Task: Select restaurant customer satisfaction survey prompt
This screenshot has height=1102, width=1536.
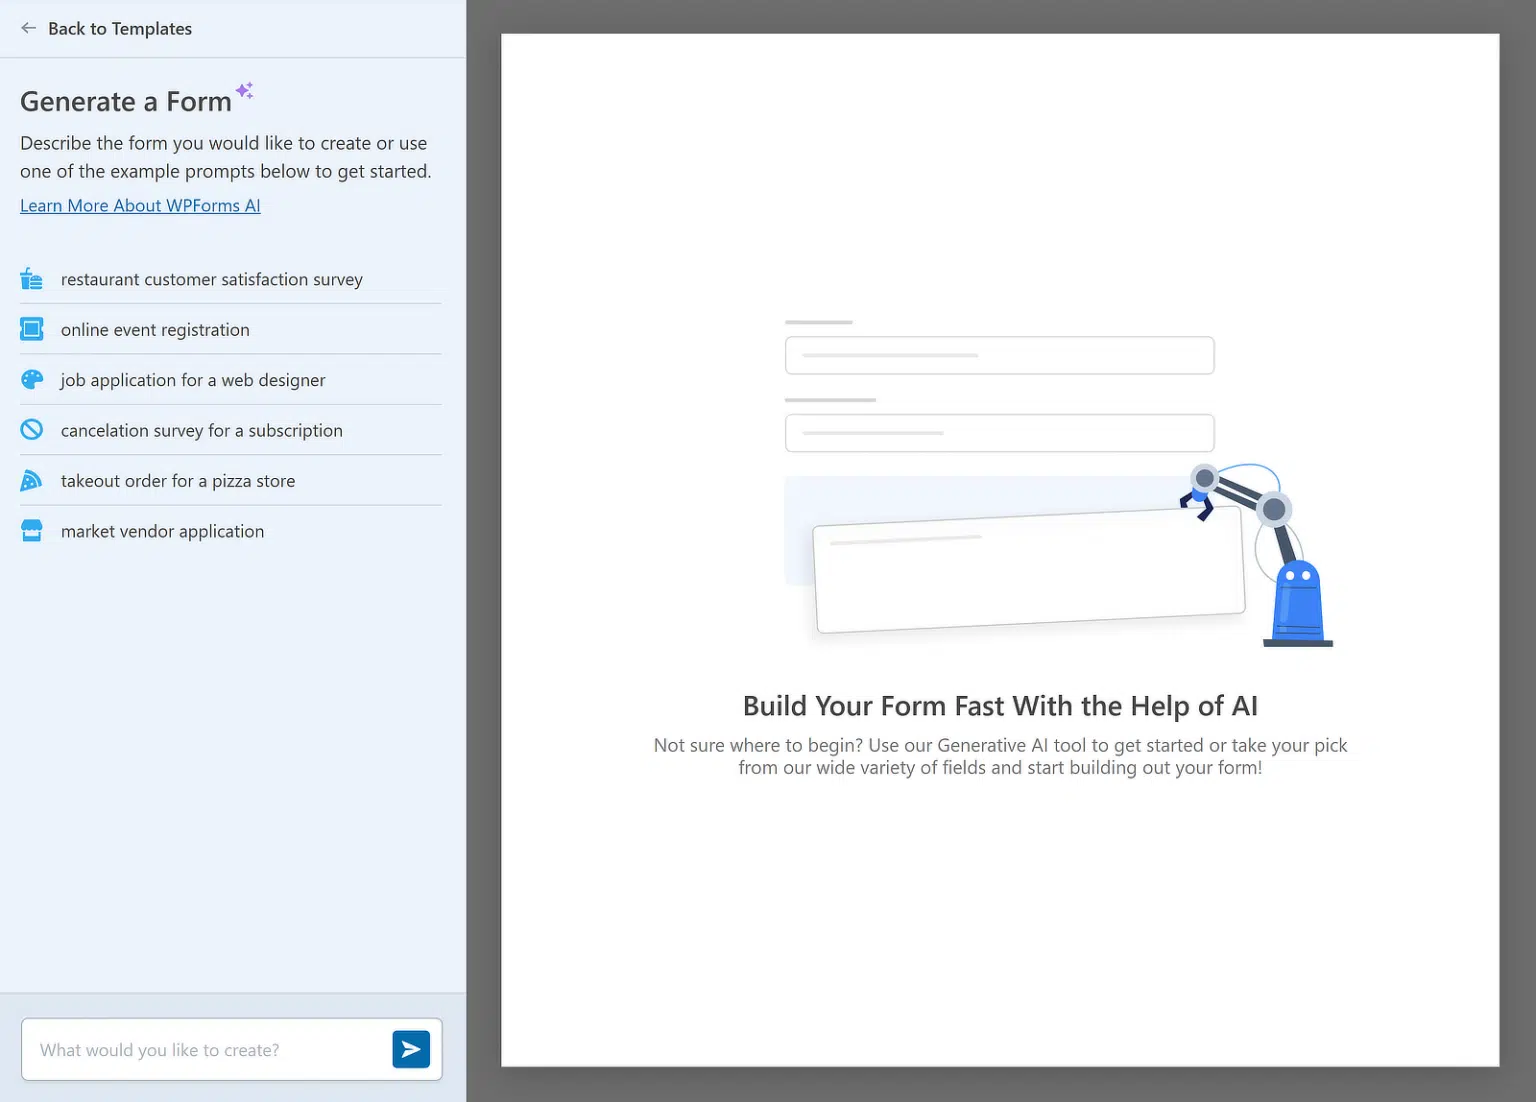Action: [x=211, y=280]
